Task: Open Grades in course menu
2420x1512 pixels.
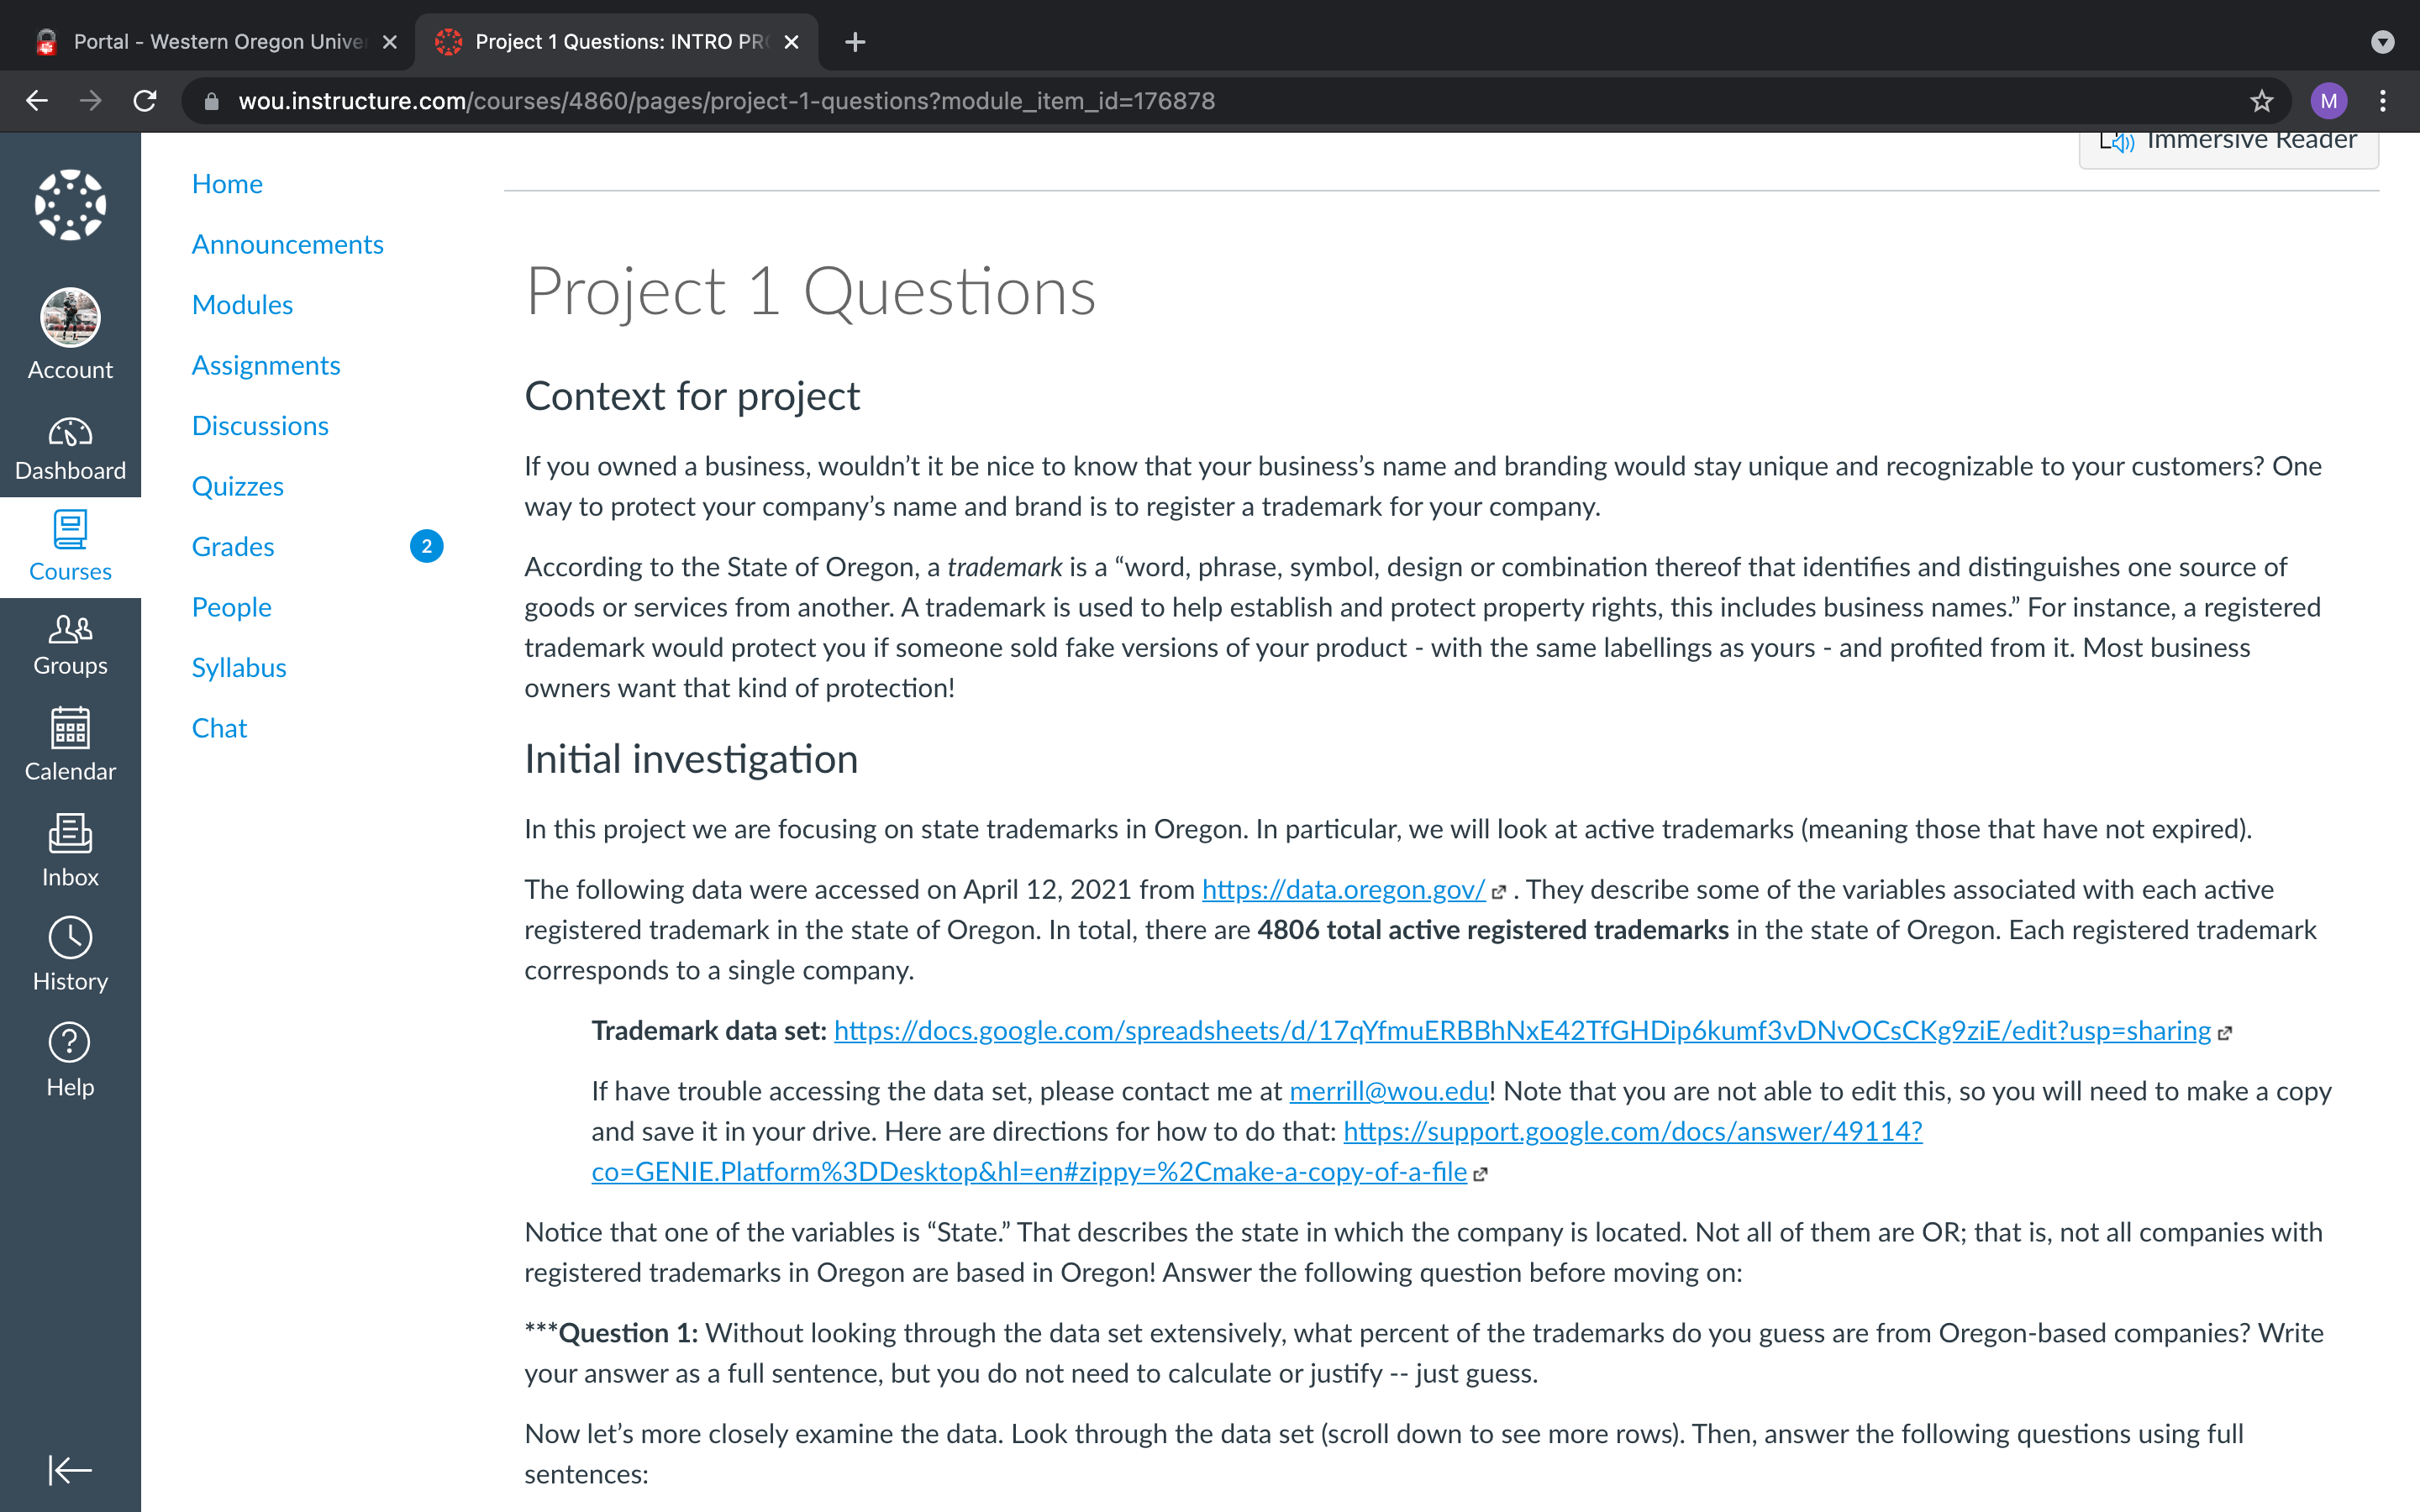Action: tap(232, 547)
